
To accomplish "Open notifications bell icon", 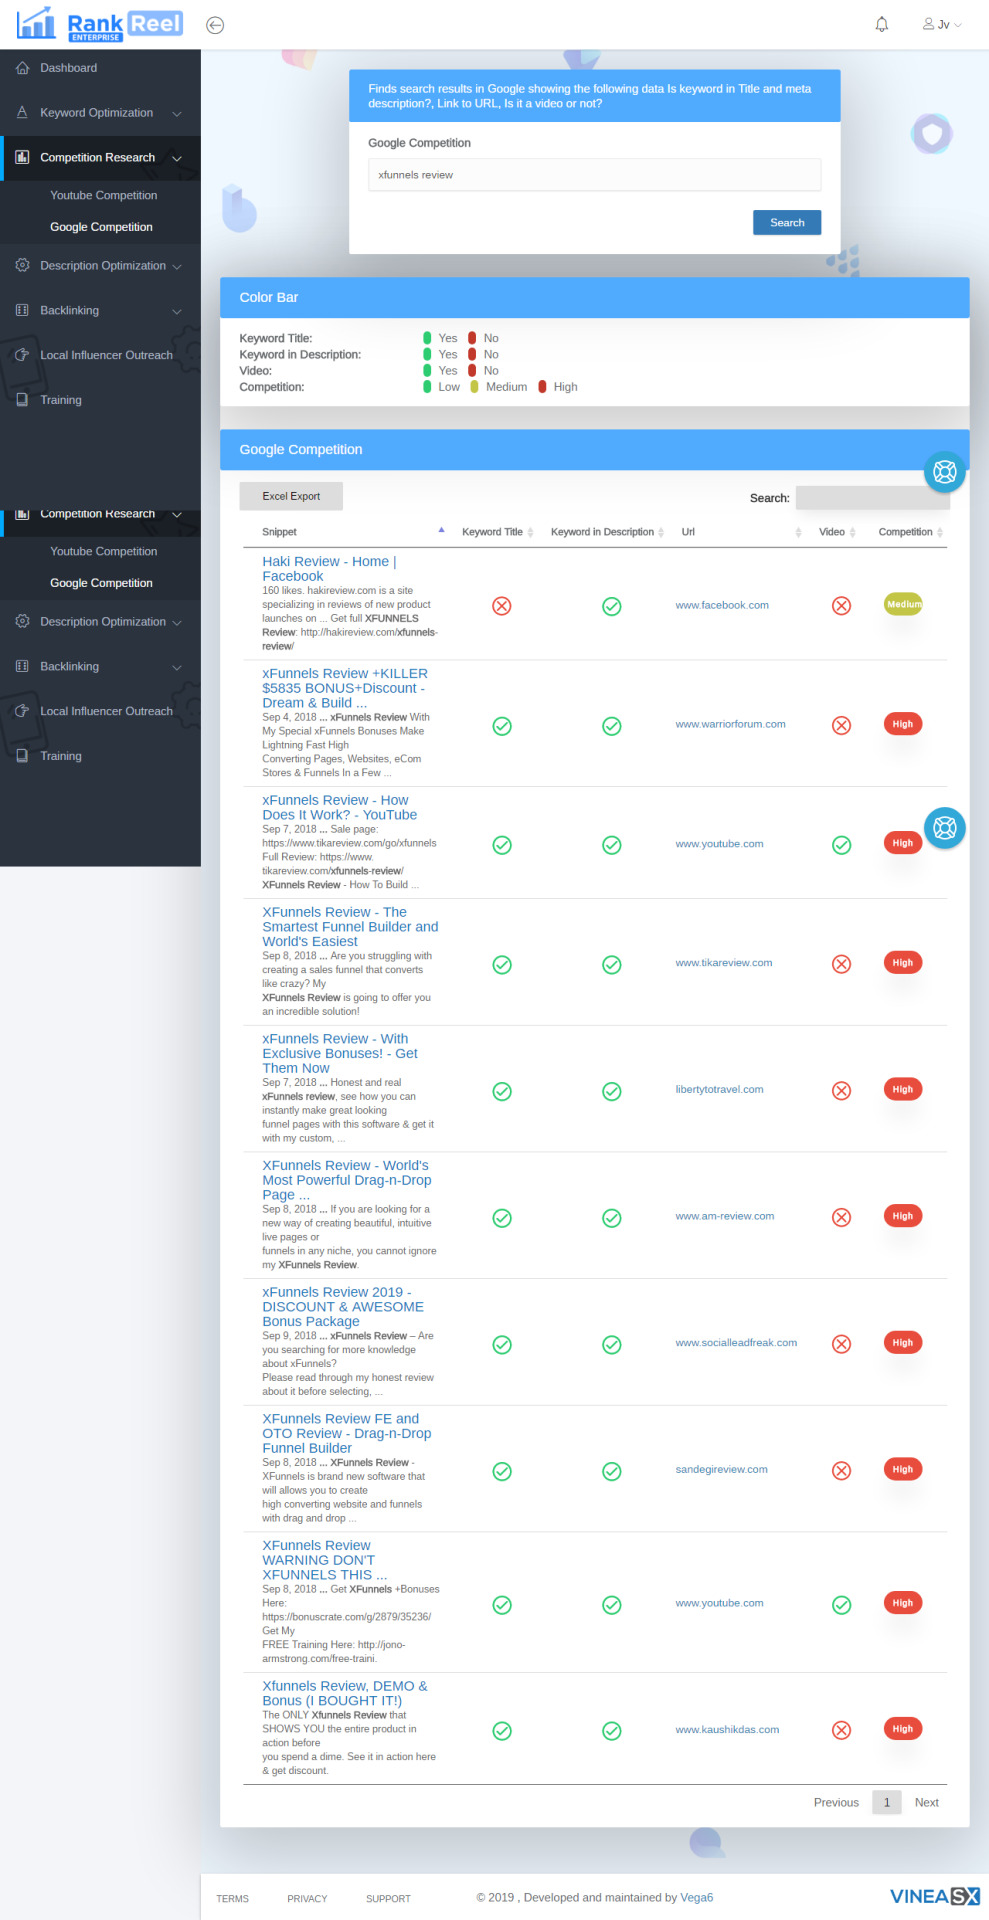I will (x=882, y=24).
